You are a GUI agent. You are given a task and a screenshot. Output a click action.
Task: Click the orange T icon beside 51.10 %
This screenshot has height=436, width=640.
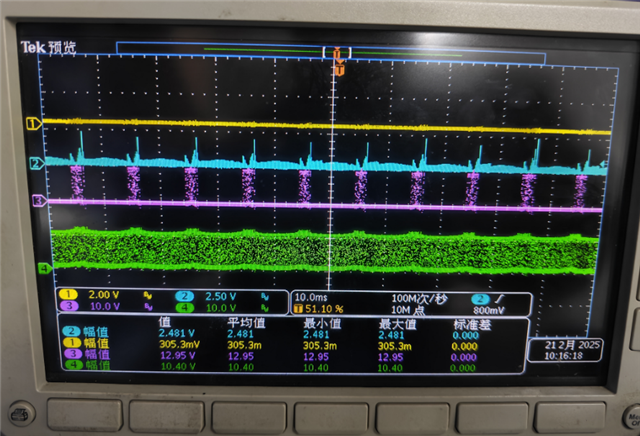coord(298,309)
